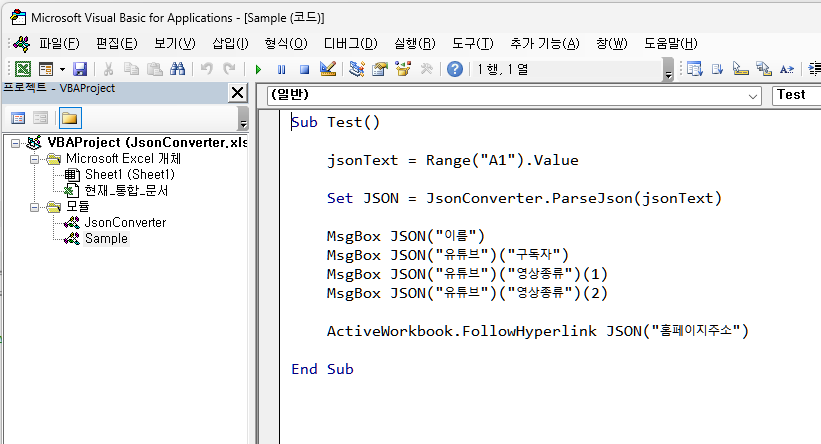Collapse the Microsoft Excel 개체 folder

pyautogui.click(x=34, y=159)
